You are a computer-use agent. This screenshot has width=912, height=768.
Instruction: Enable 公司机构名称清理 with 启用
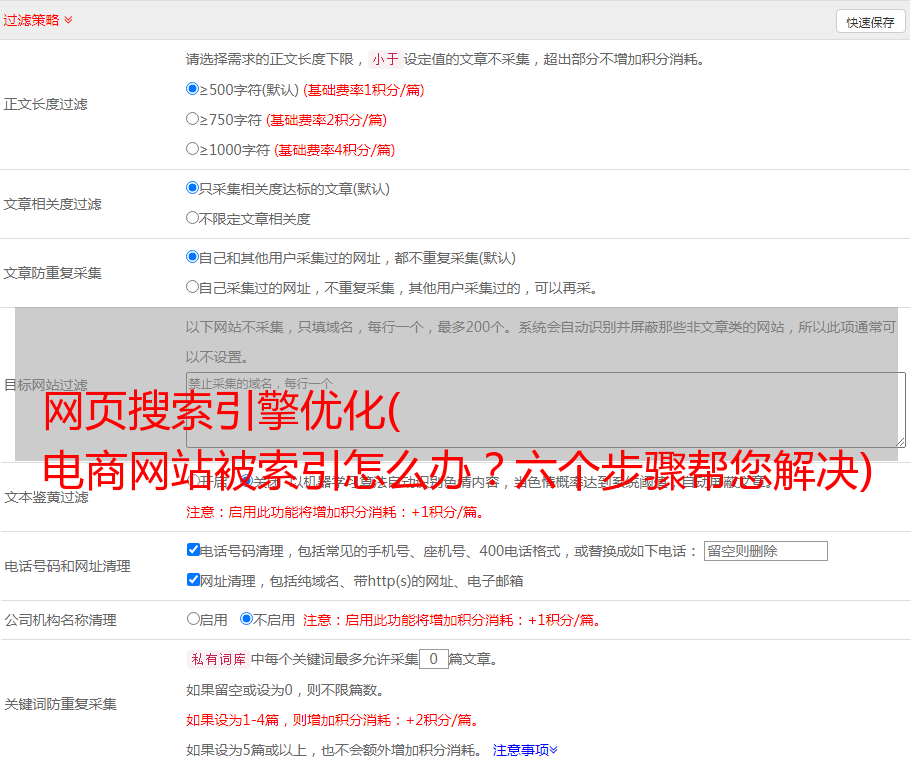pyautogui.click(x=193, y=619)
